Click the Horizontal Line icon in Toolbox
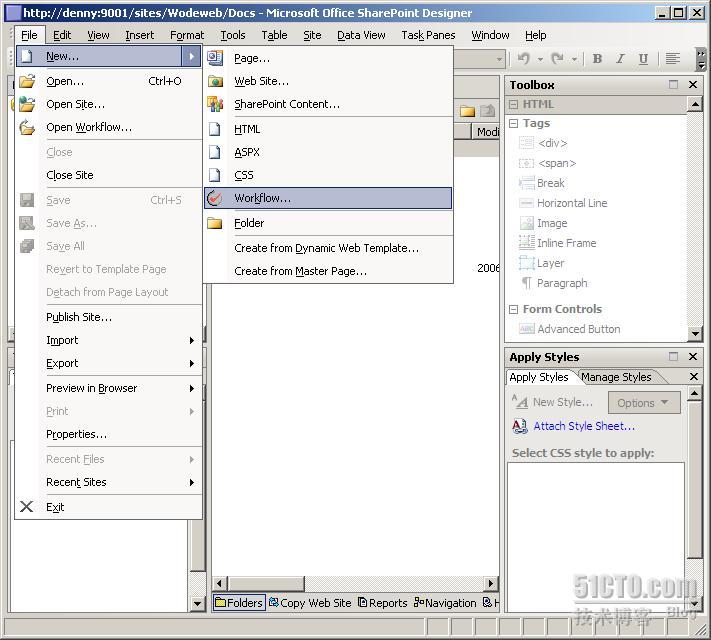 pos(526,203)
